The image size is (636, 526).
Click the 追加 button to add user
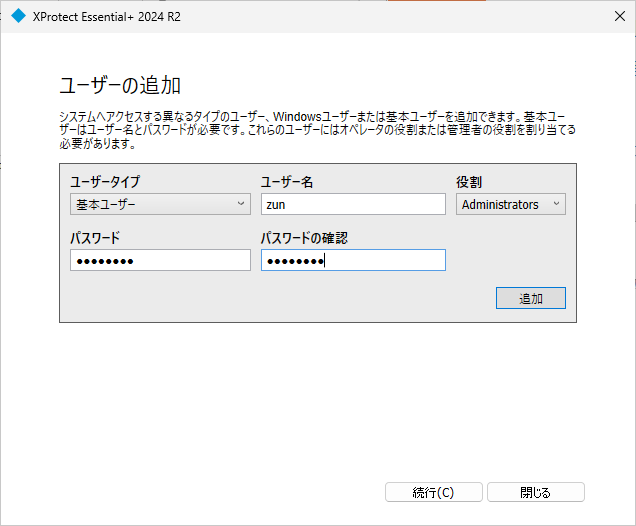[531, 298]
